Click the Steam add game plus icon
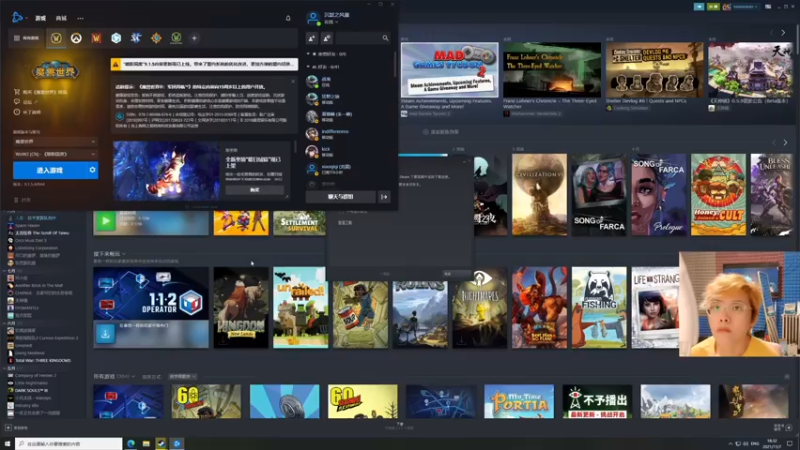Viewport: 800px width, 450px height. pos(8,428)
